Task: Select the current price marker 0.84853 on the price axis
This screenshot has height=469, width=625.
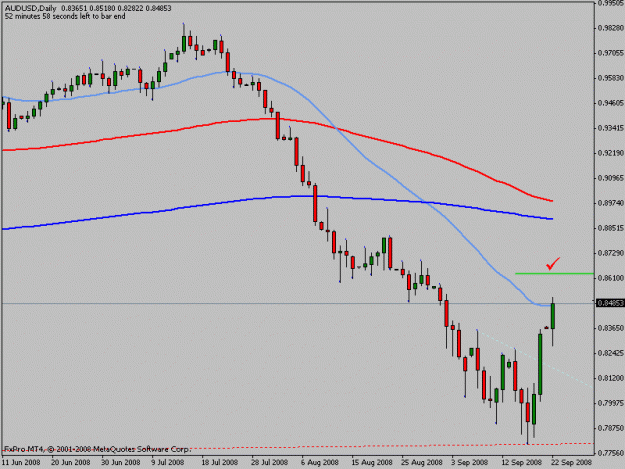Action: tap(610, 304)
